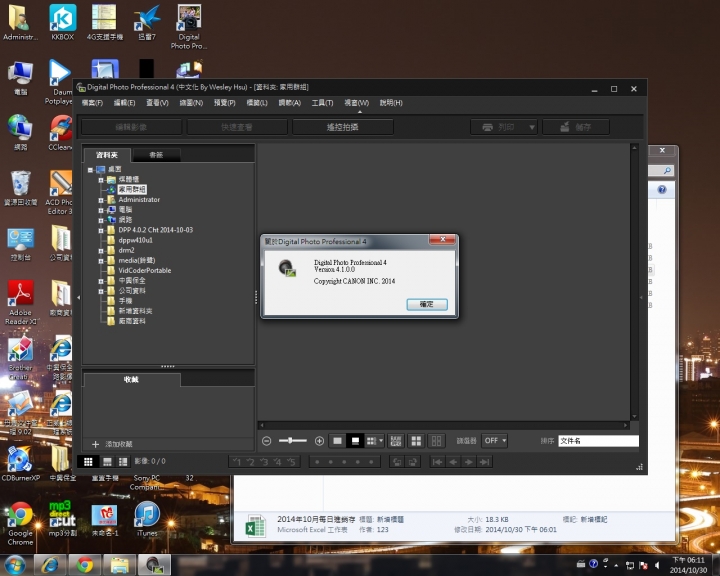Viewport: 720px width, 576px height.
Task: Apply check mark 5 to image
Action: [291, 462]
